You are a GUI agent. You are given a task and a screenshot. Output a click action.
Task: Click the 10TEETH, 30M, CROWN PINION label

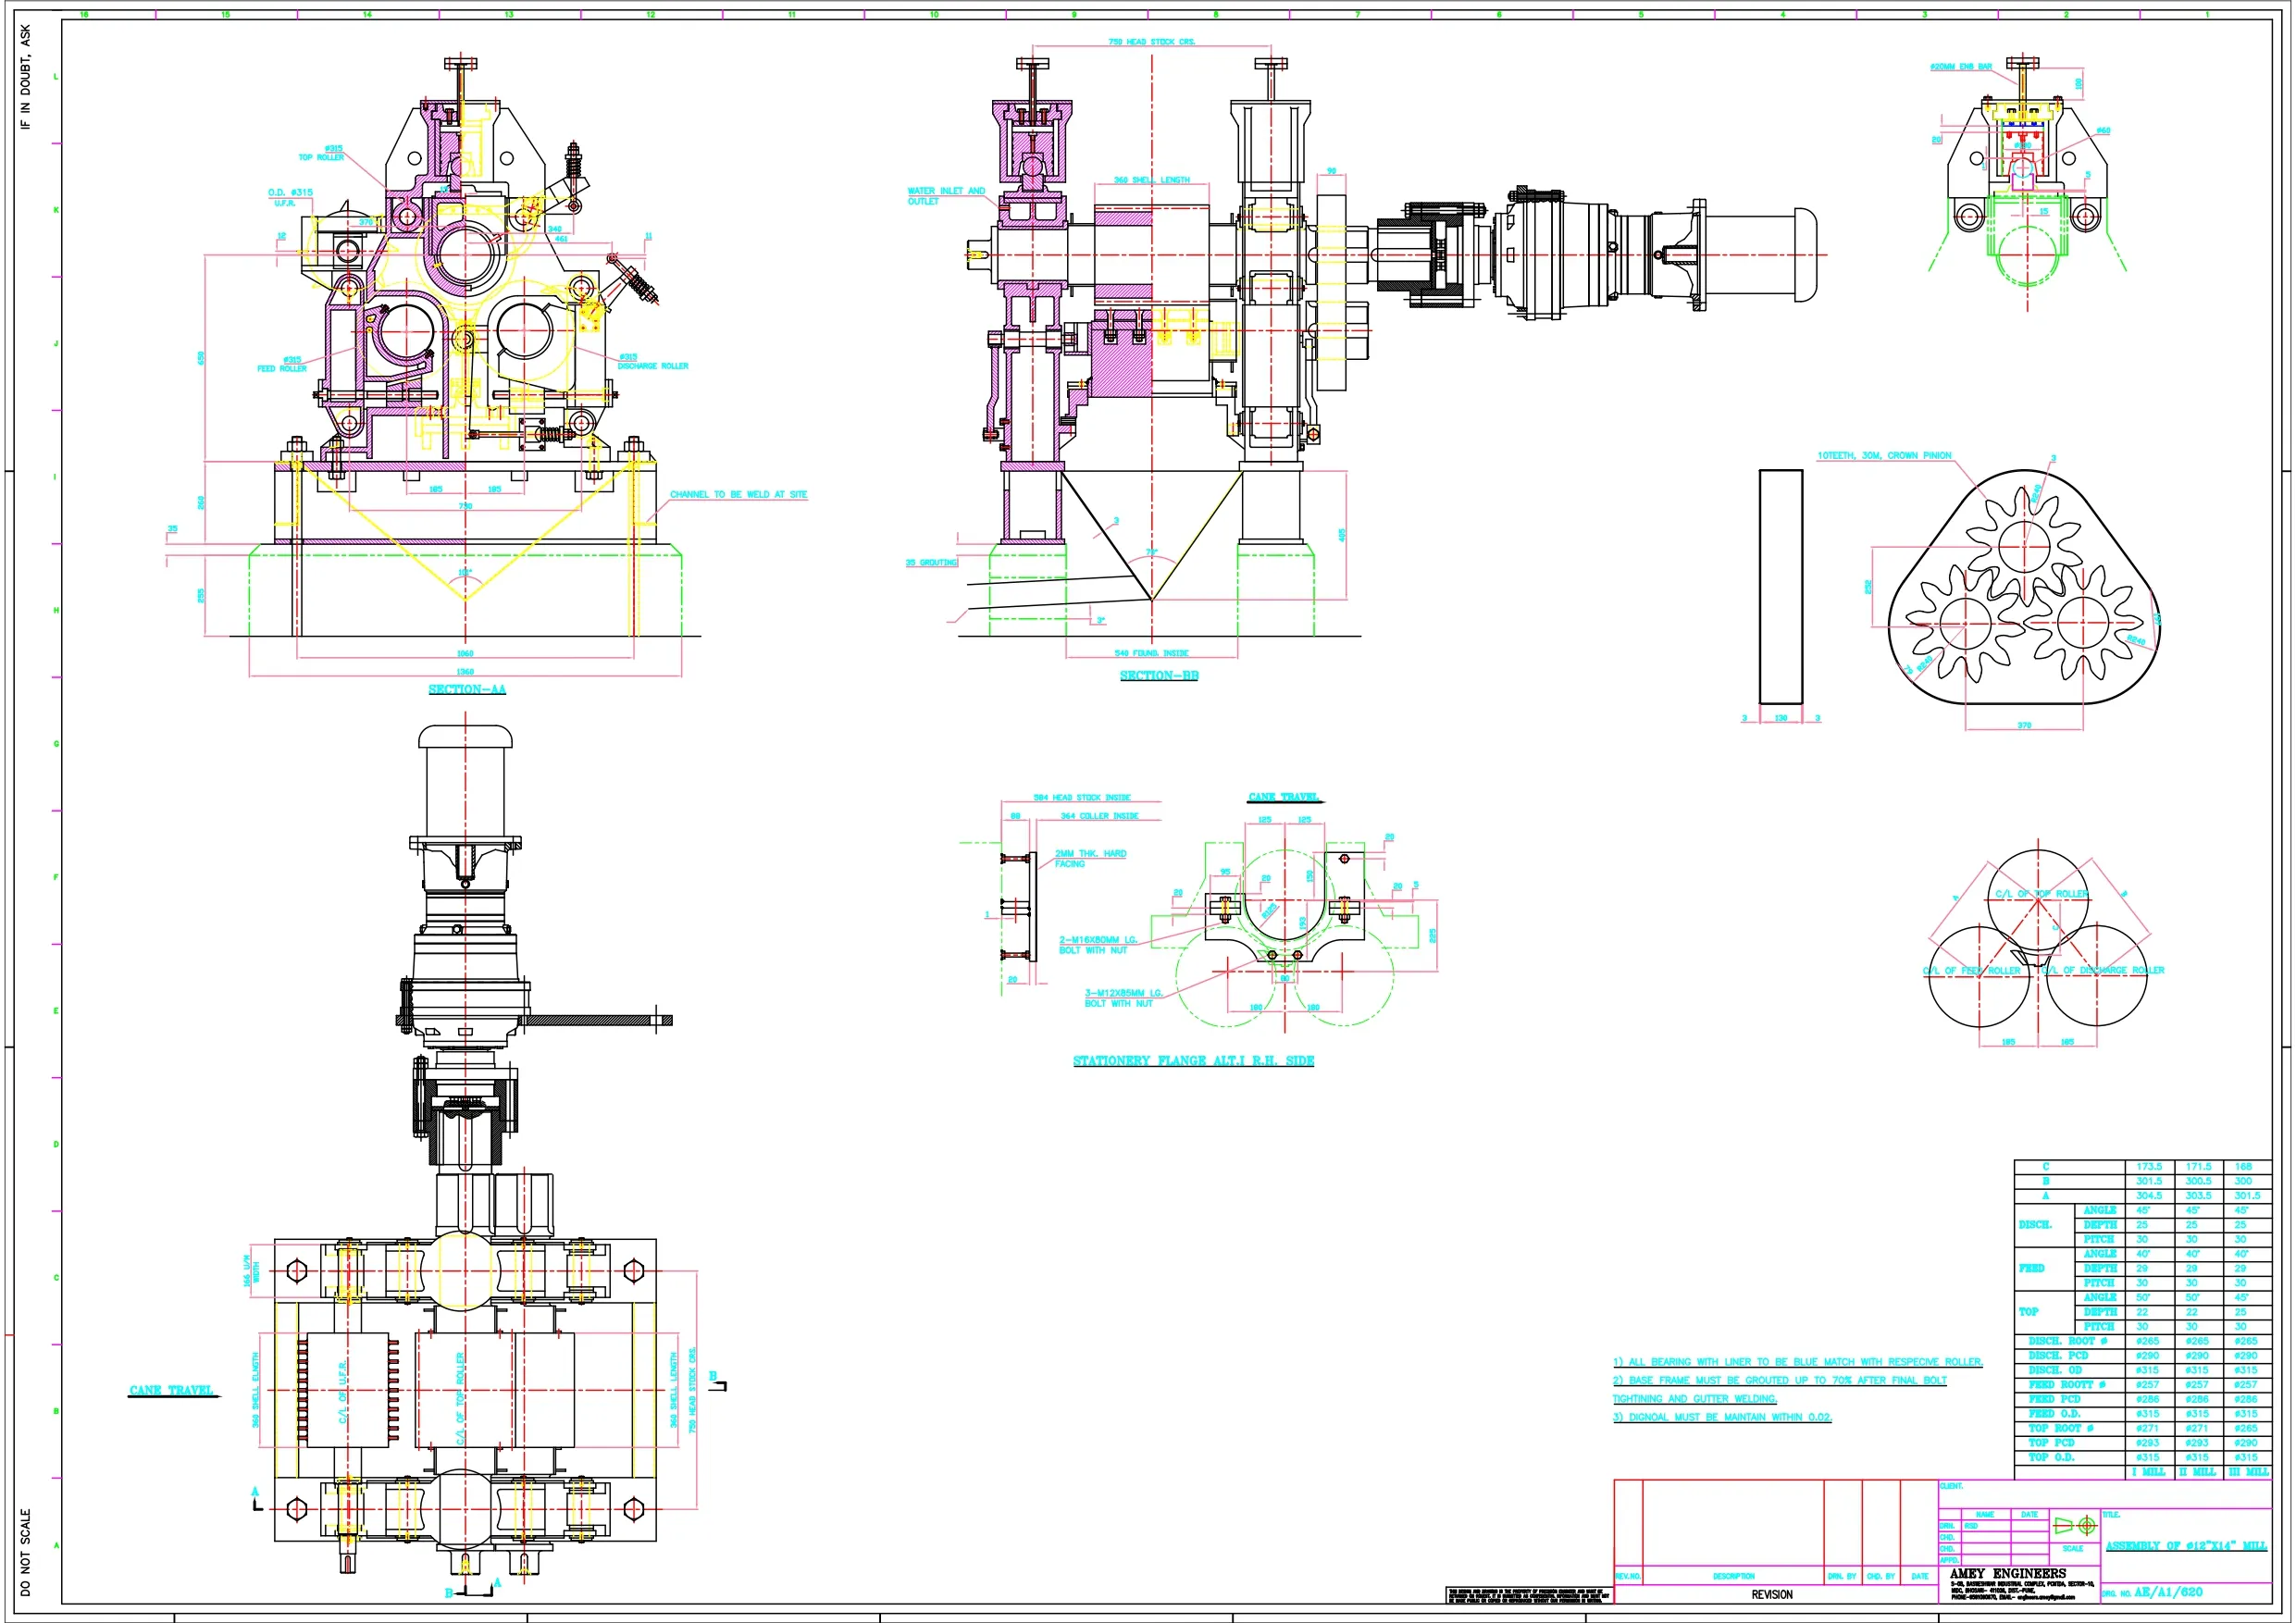[1884, 455]
